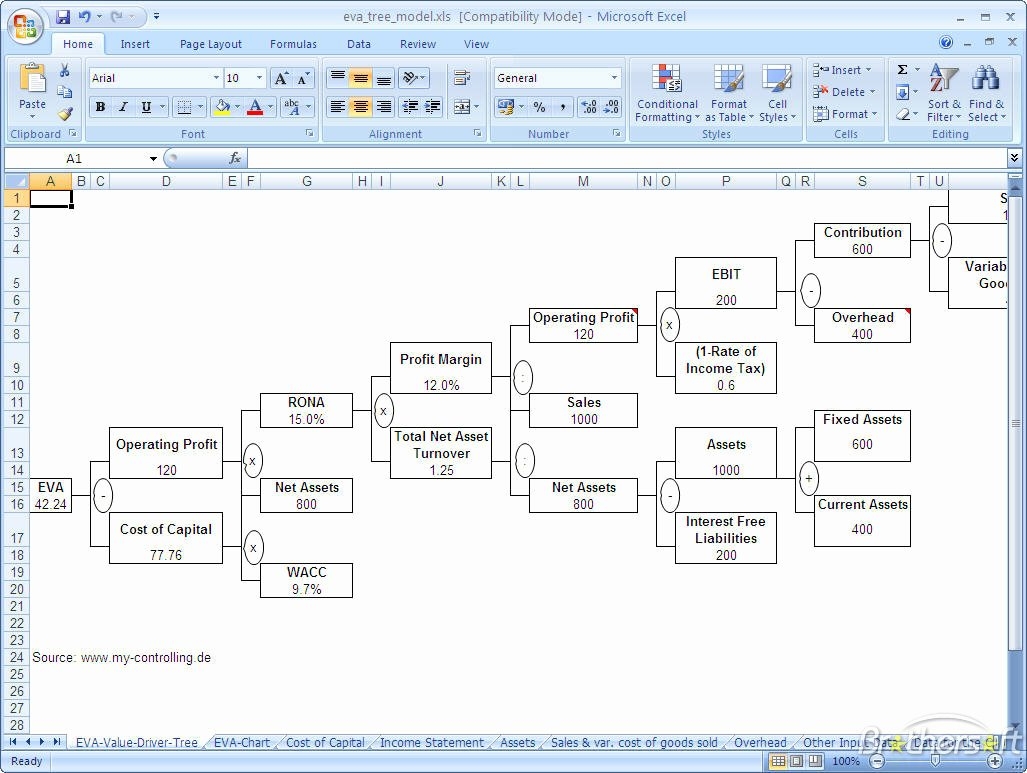The width and height of the screenshot is (1027, 773).
Task: Open the Name Box dropdown arrow
Action: tap(153, 158)
